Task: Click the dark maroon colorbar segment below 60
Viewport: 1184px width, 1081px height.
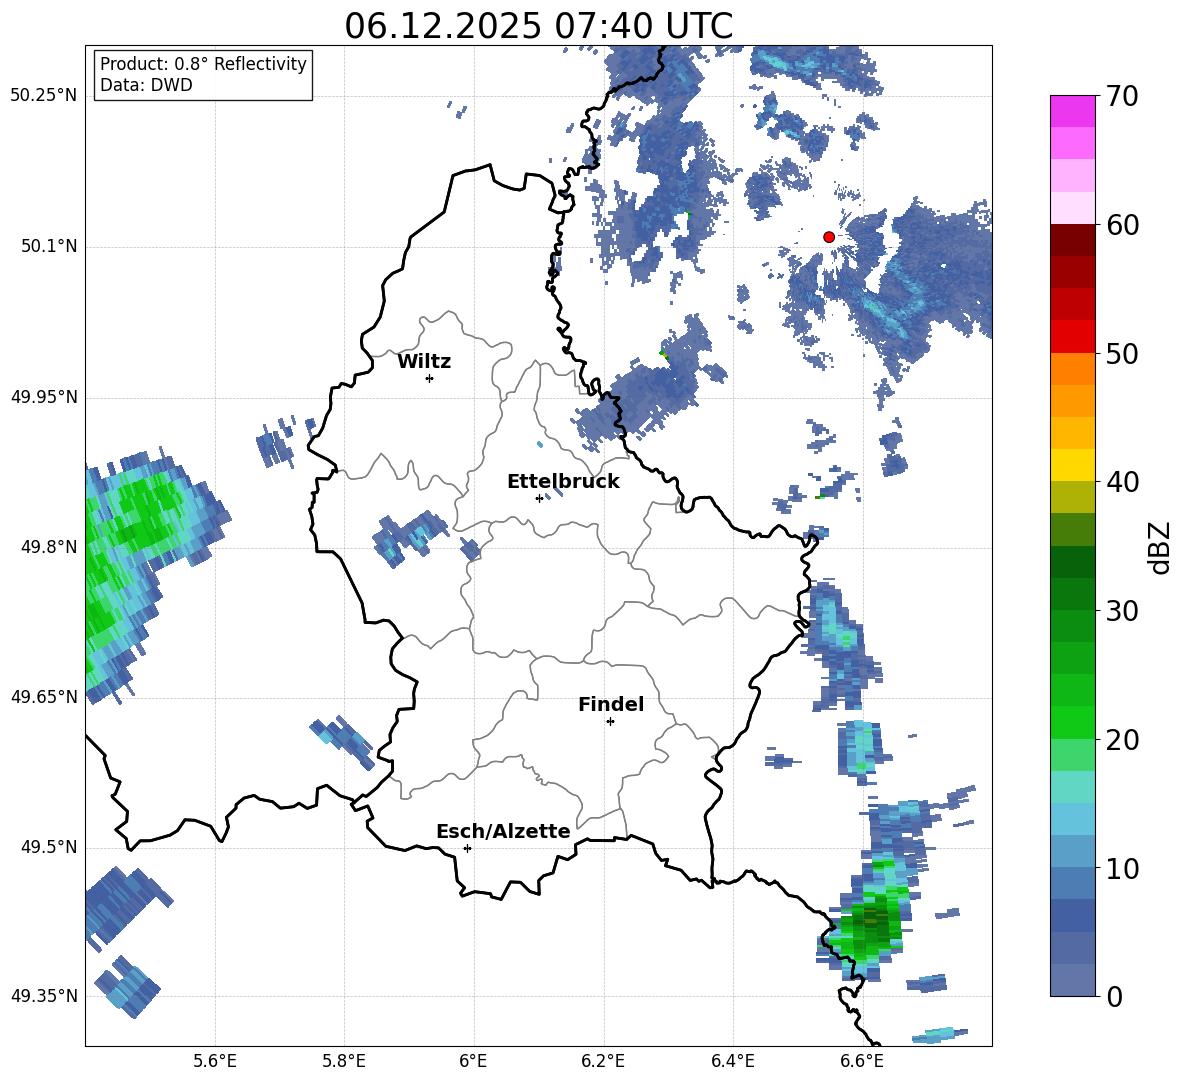Action: click(x=1072, y=240)
